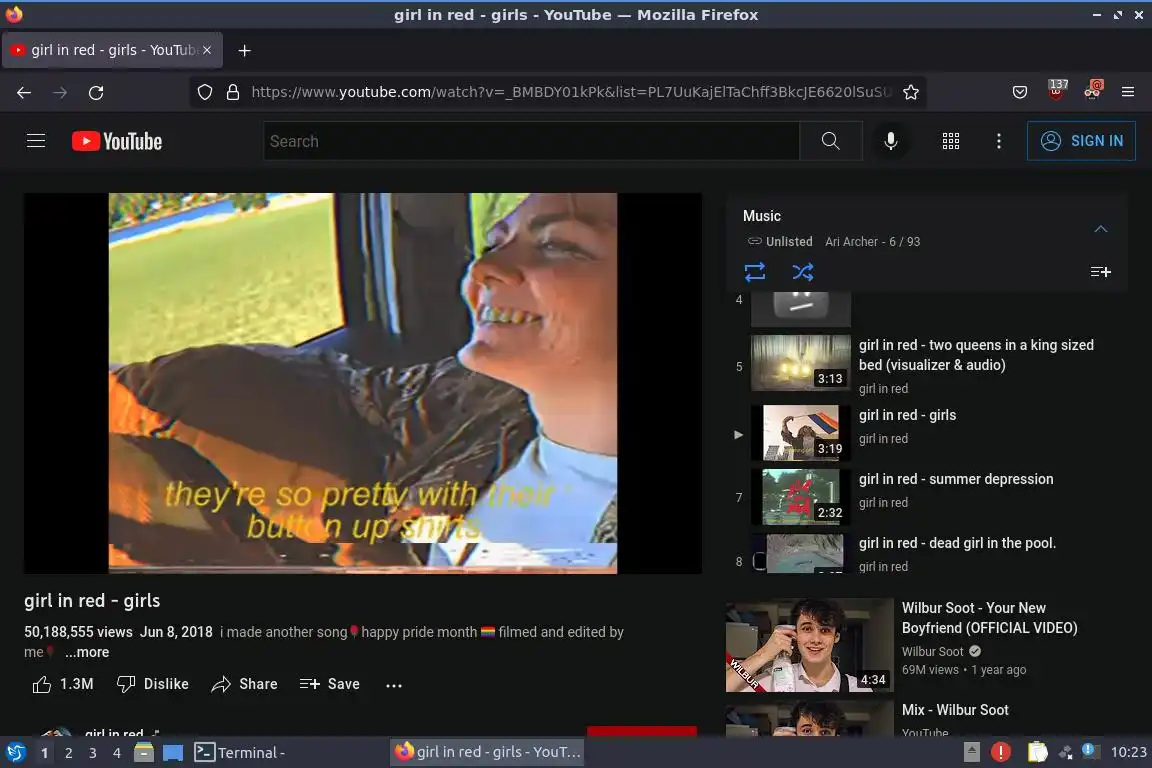This screenshot has height=768, width=1152.
Task: Collapse the Music playlist panel
Action: [x=1100, y=229]
